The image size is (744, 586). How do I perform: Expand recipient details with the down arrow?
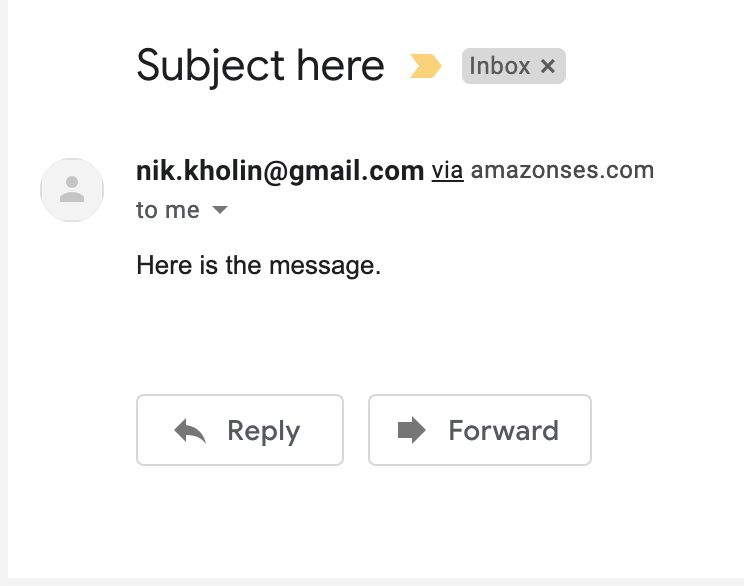pos(221,211)
